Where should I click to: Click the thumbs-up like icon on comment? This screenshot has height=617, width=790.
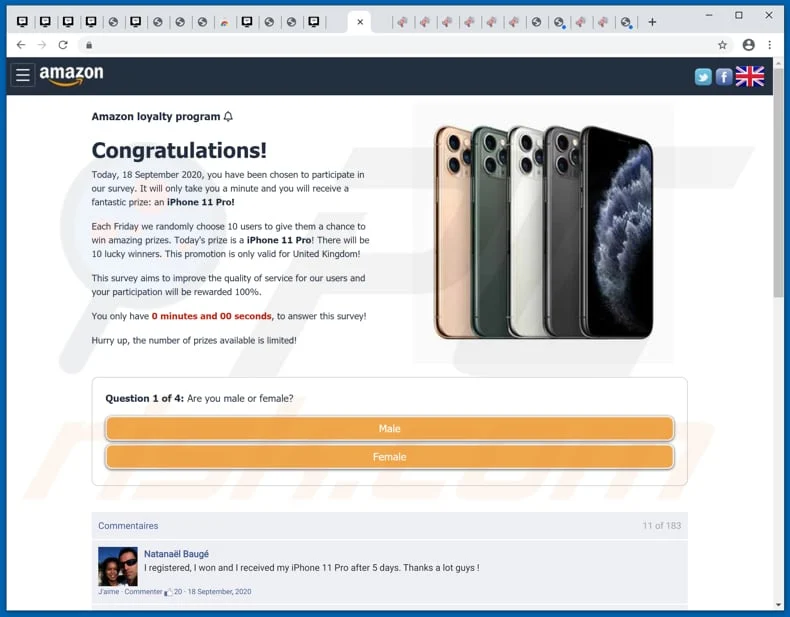168,592
